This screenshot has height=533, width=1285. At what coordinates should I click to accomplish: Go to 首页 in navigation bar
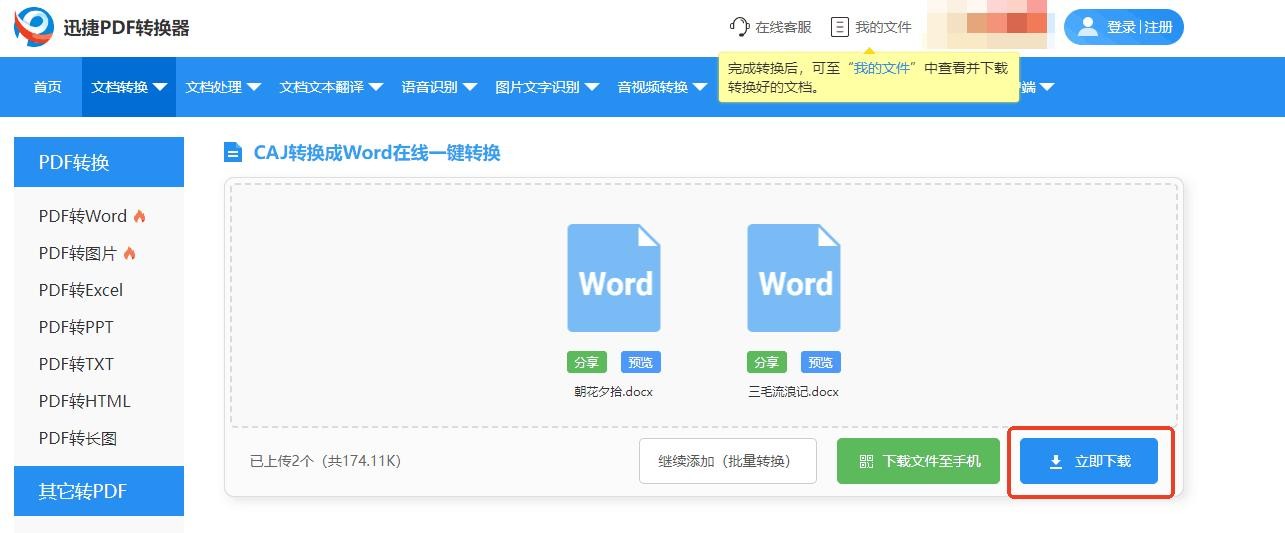coord(47,87)
